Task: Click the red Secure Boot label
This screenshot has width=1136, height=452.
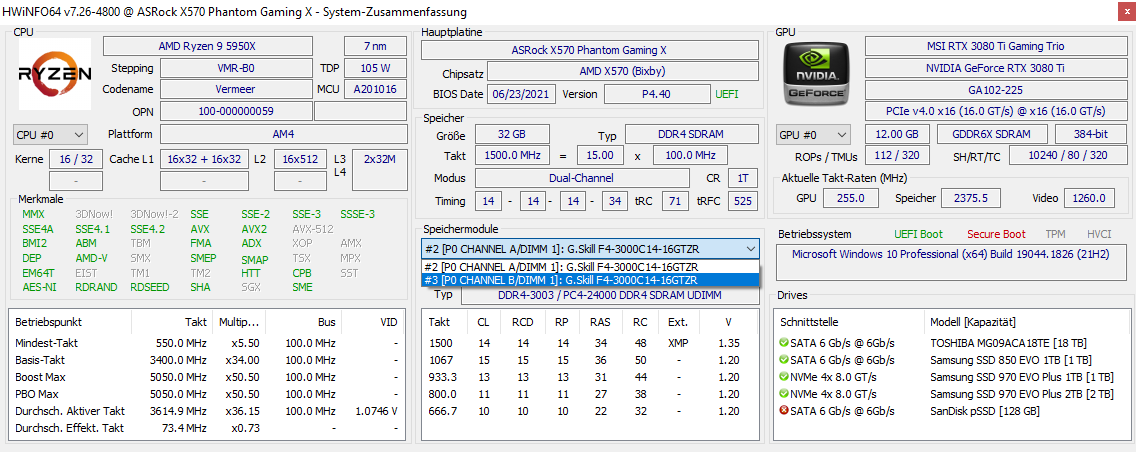Action: click(996, 235)
